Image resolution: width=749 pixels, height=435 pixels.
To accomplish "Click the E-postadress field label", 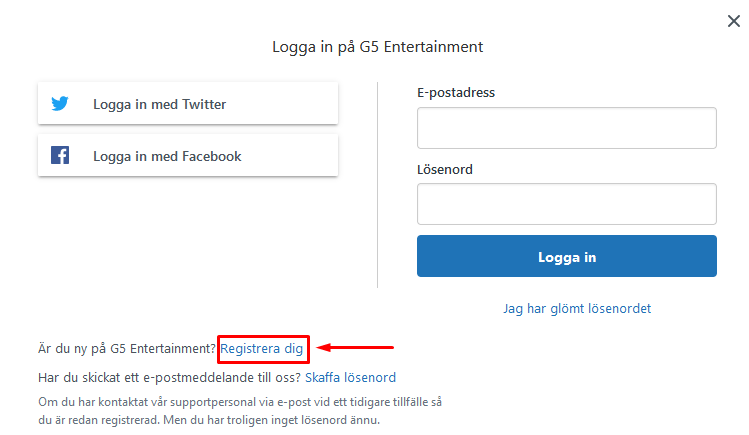I will pos(456,93).
